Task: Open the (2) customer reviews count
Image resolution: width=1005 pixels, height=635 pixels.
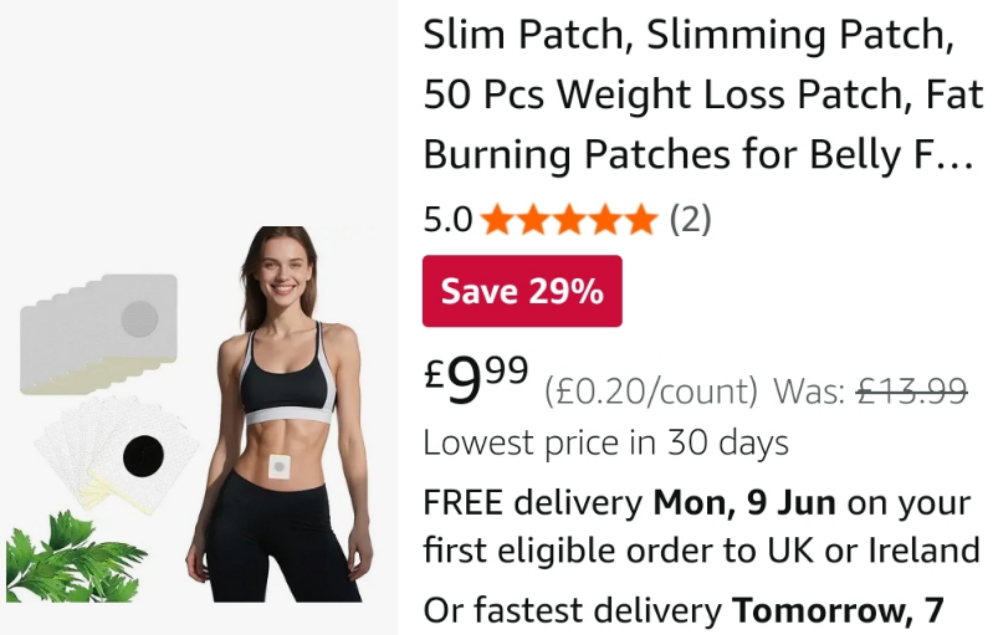Action: tap(690, 220)
